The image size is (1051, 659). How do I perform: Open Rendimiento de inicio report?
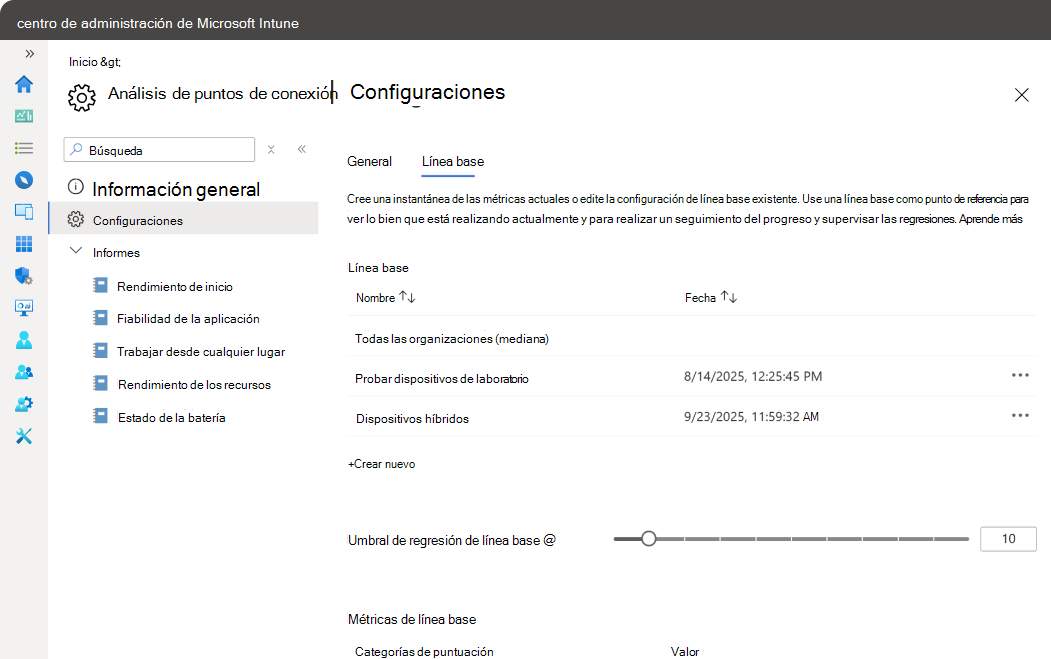tap(174, 286)
